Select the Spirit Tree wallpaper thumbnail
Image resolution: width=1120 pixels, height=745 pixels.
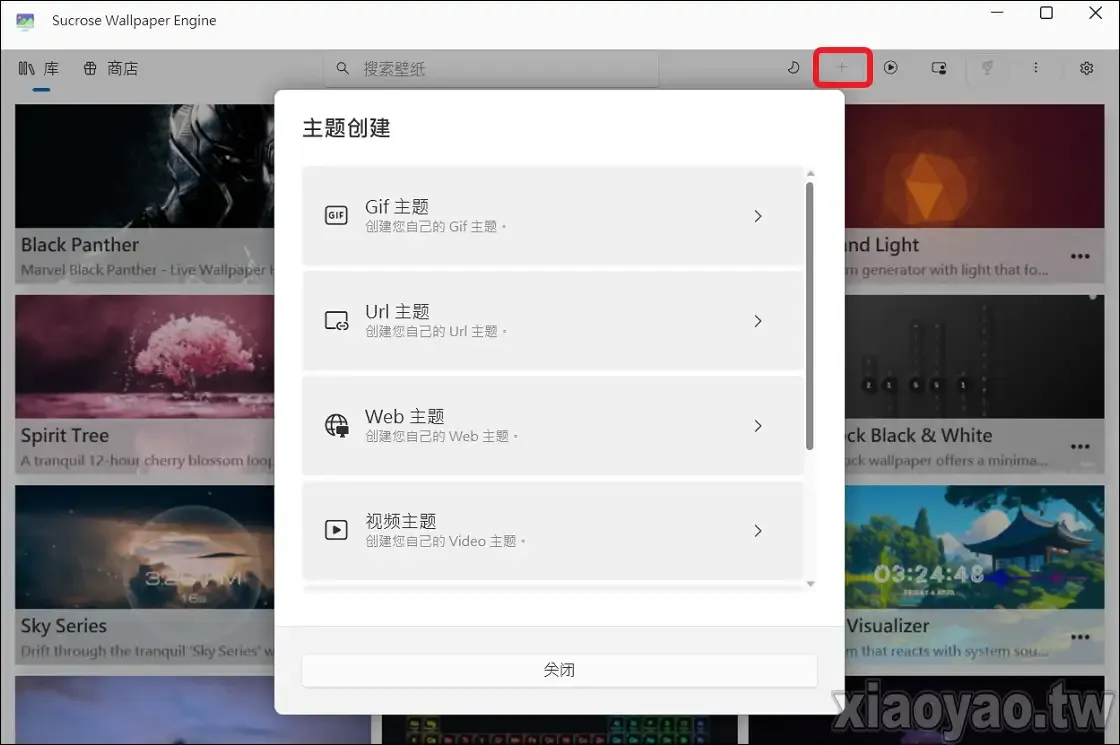[x=144, y=356]
